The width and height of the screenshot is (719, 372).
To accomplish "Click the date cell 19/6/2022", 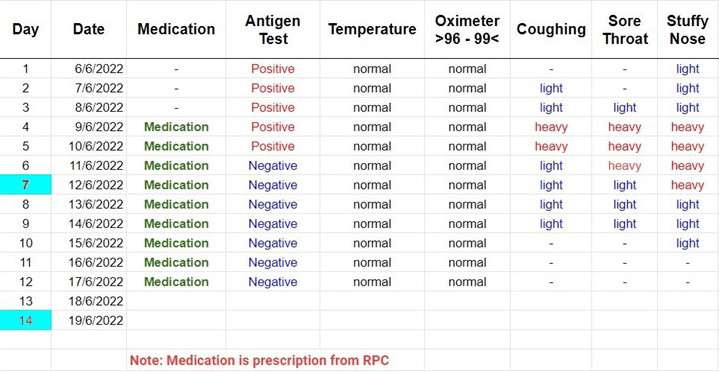I will pyautogui.click(x=89, y=320).
